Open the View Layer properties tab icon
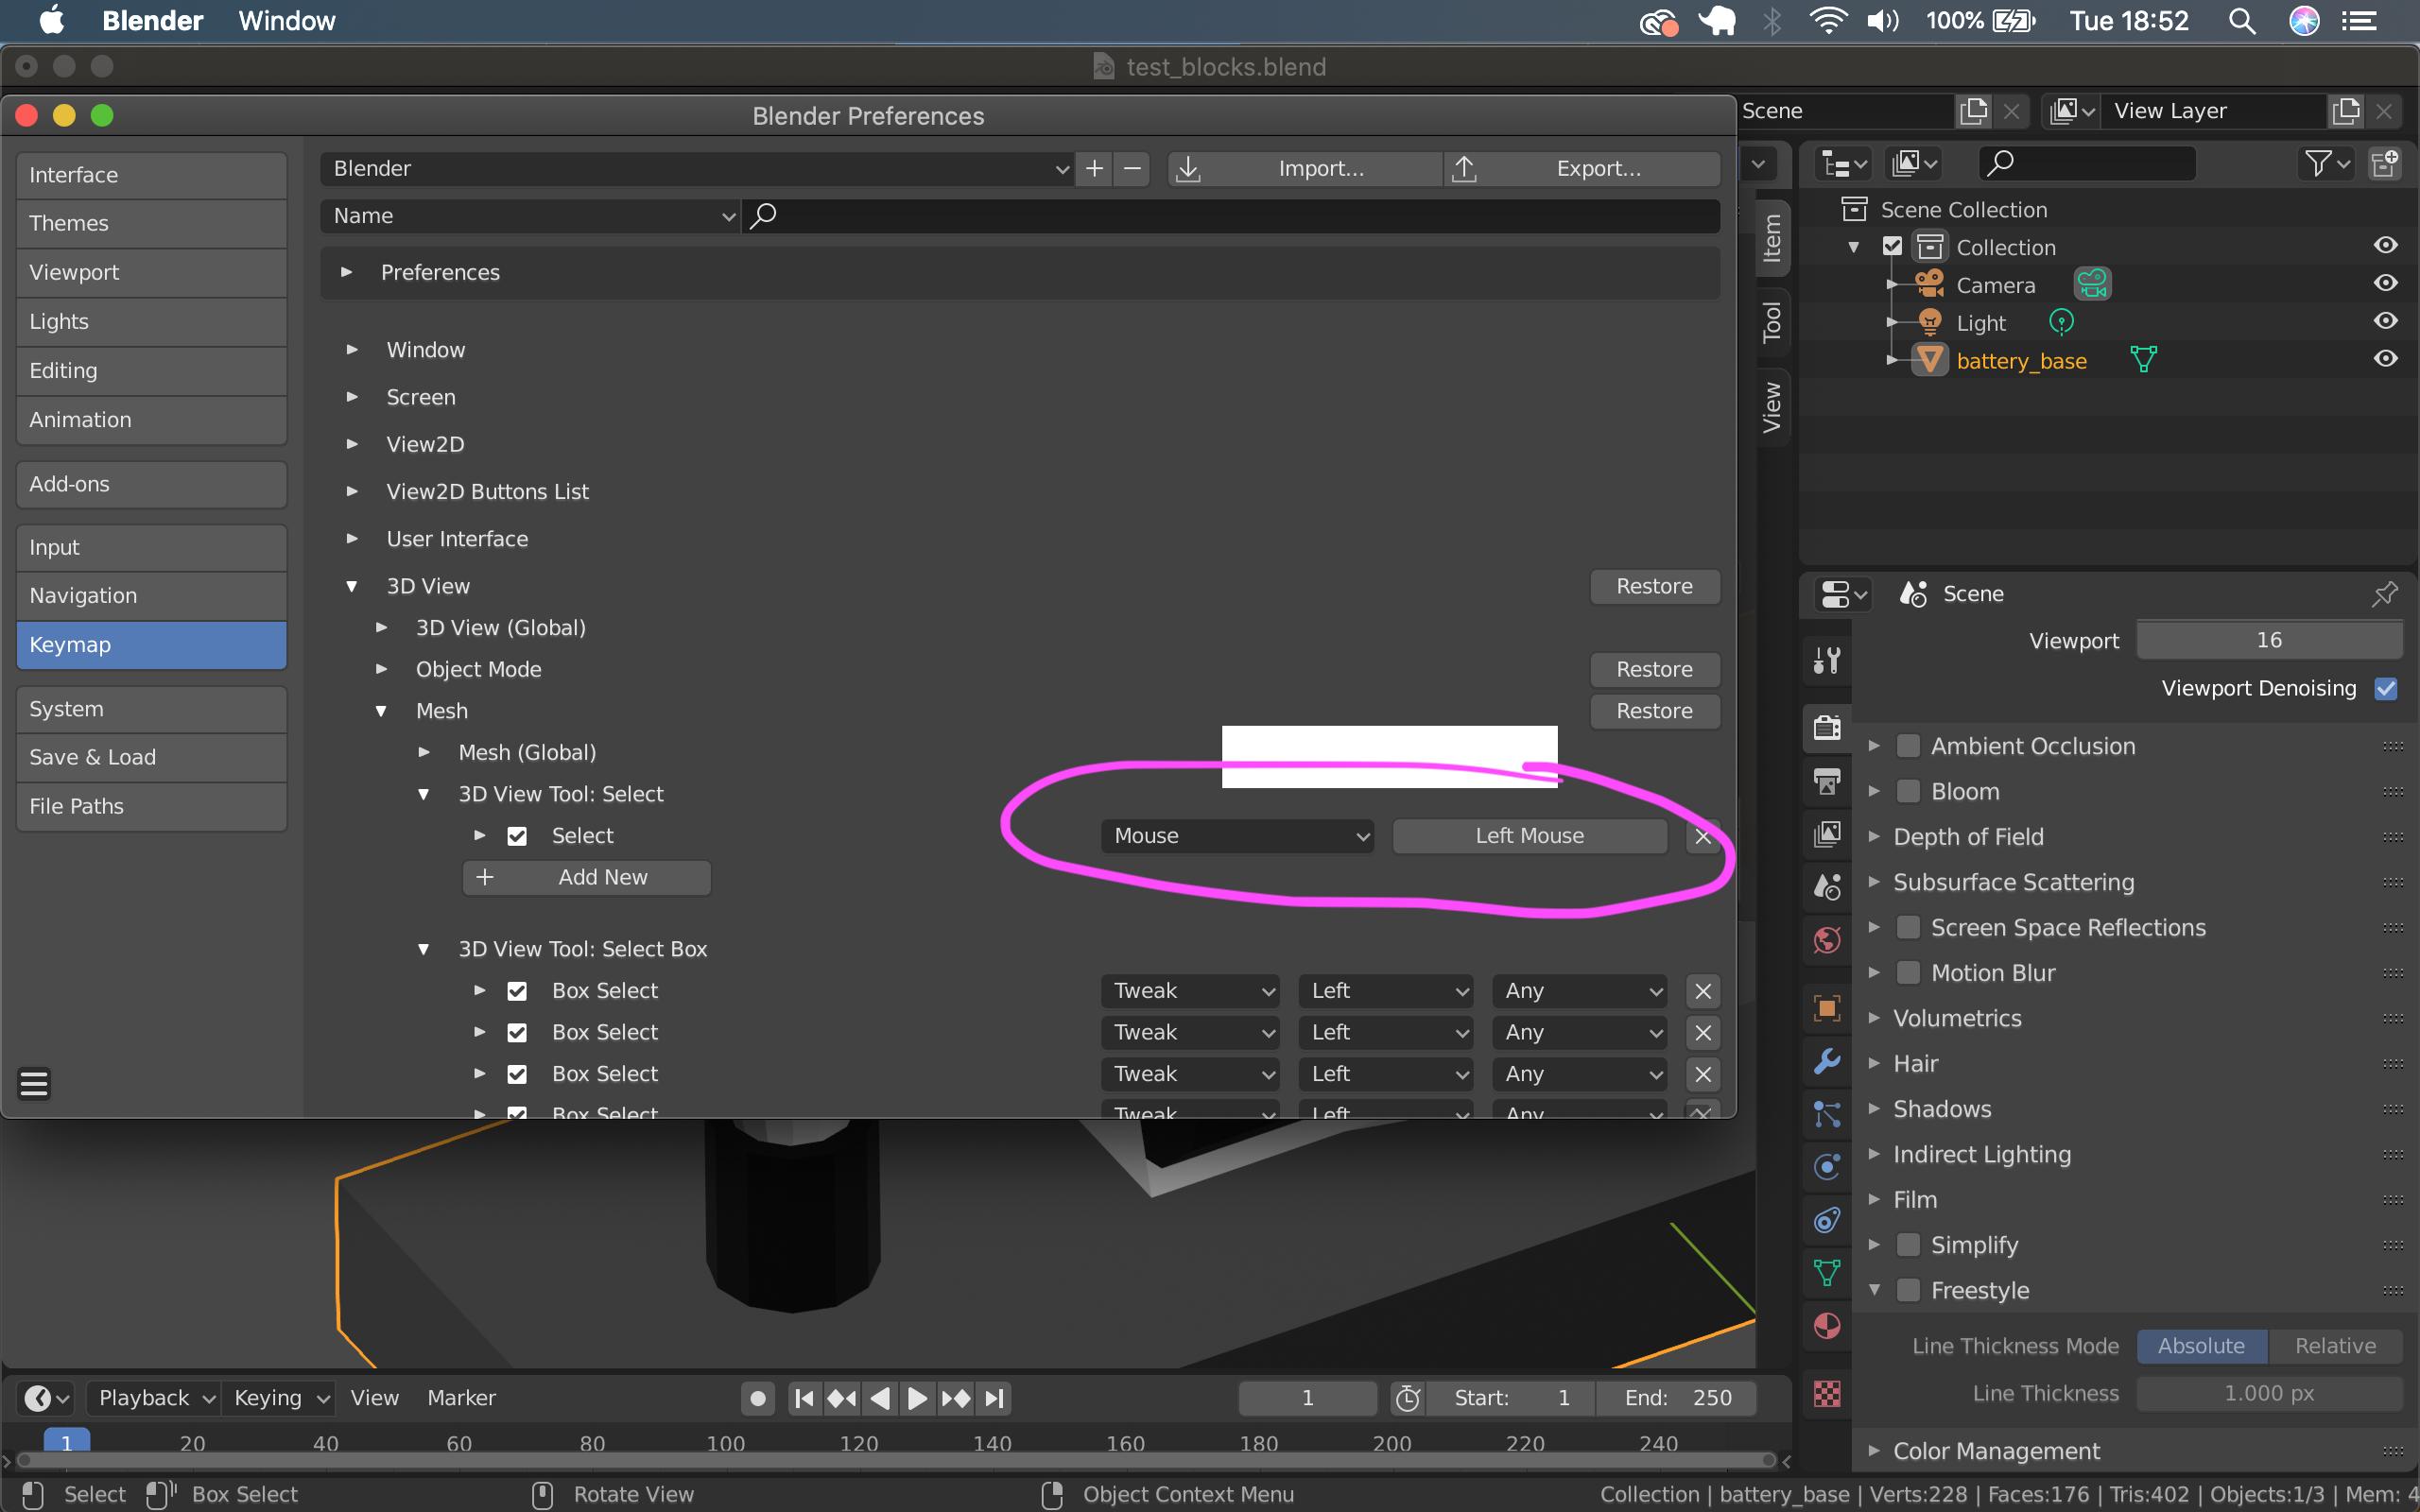Screen dimensions: 2420x1512 pos(1827,834)
